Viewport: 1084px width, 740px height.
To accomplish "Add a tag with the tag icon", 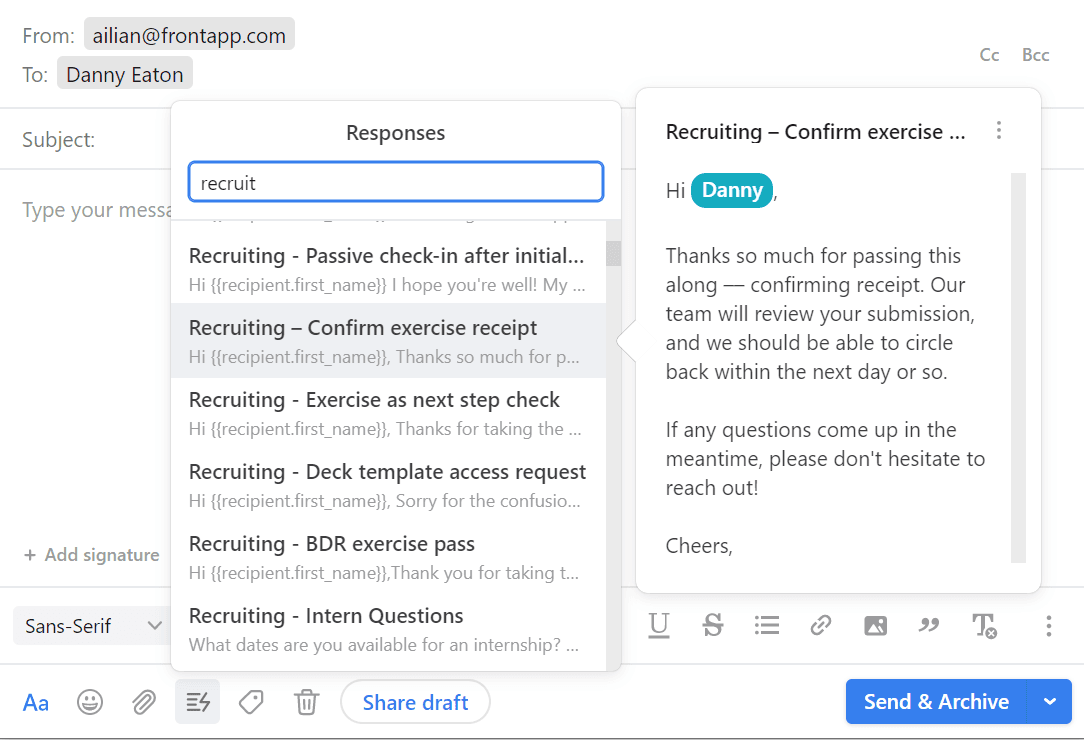I will (x=251, y=702).
